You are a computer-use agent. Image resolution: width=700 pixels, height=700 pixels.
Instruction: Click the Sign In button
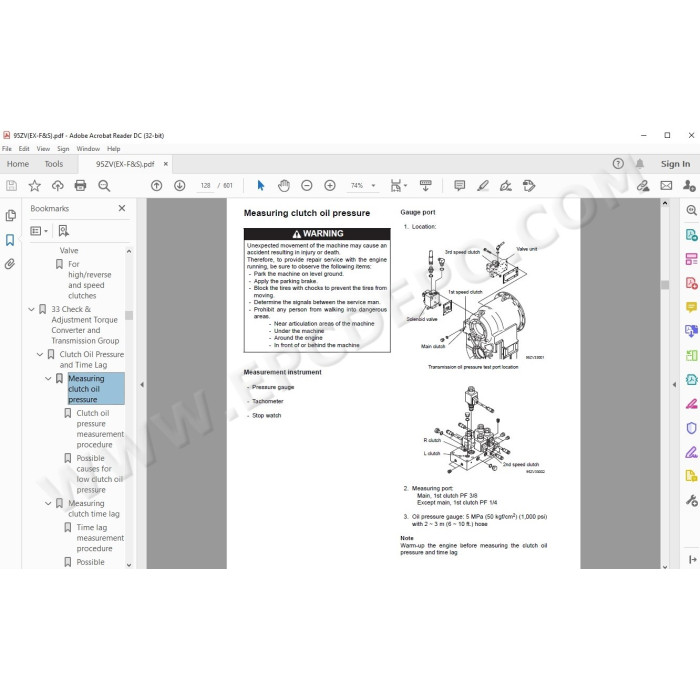[x=675, y=164]
